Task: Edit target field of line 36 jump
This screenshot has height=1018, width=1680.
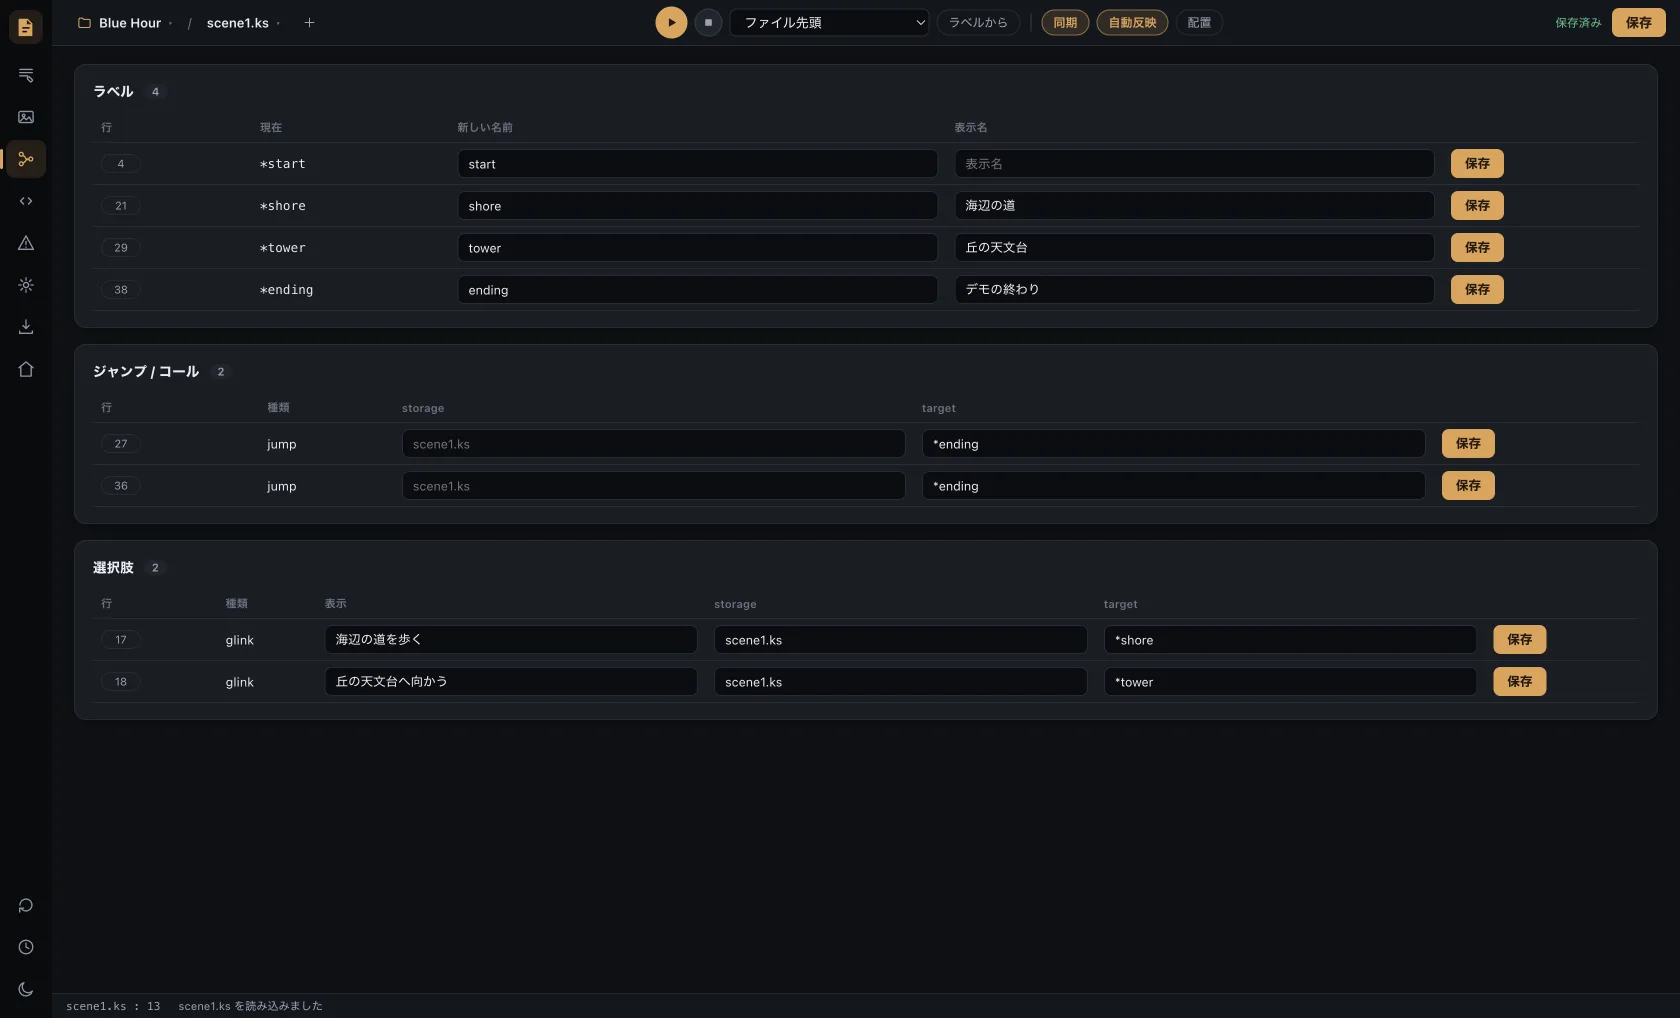Action: (1173, 485)
